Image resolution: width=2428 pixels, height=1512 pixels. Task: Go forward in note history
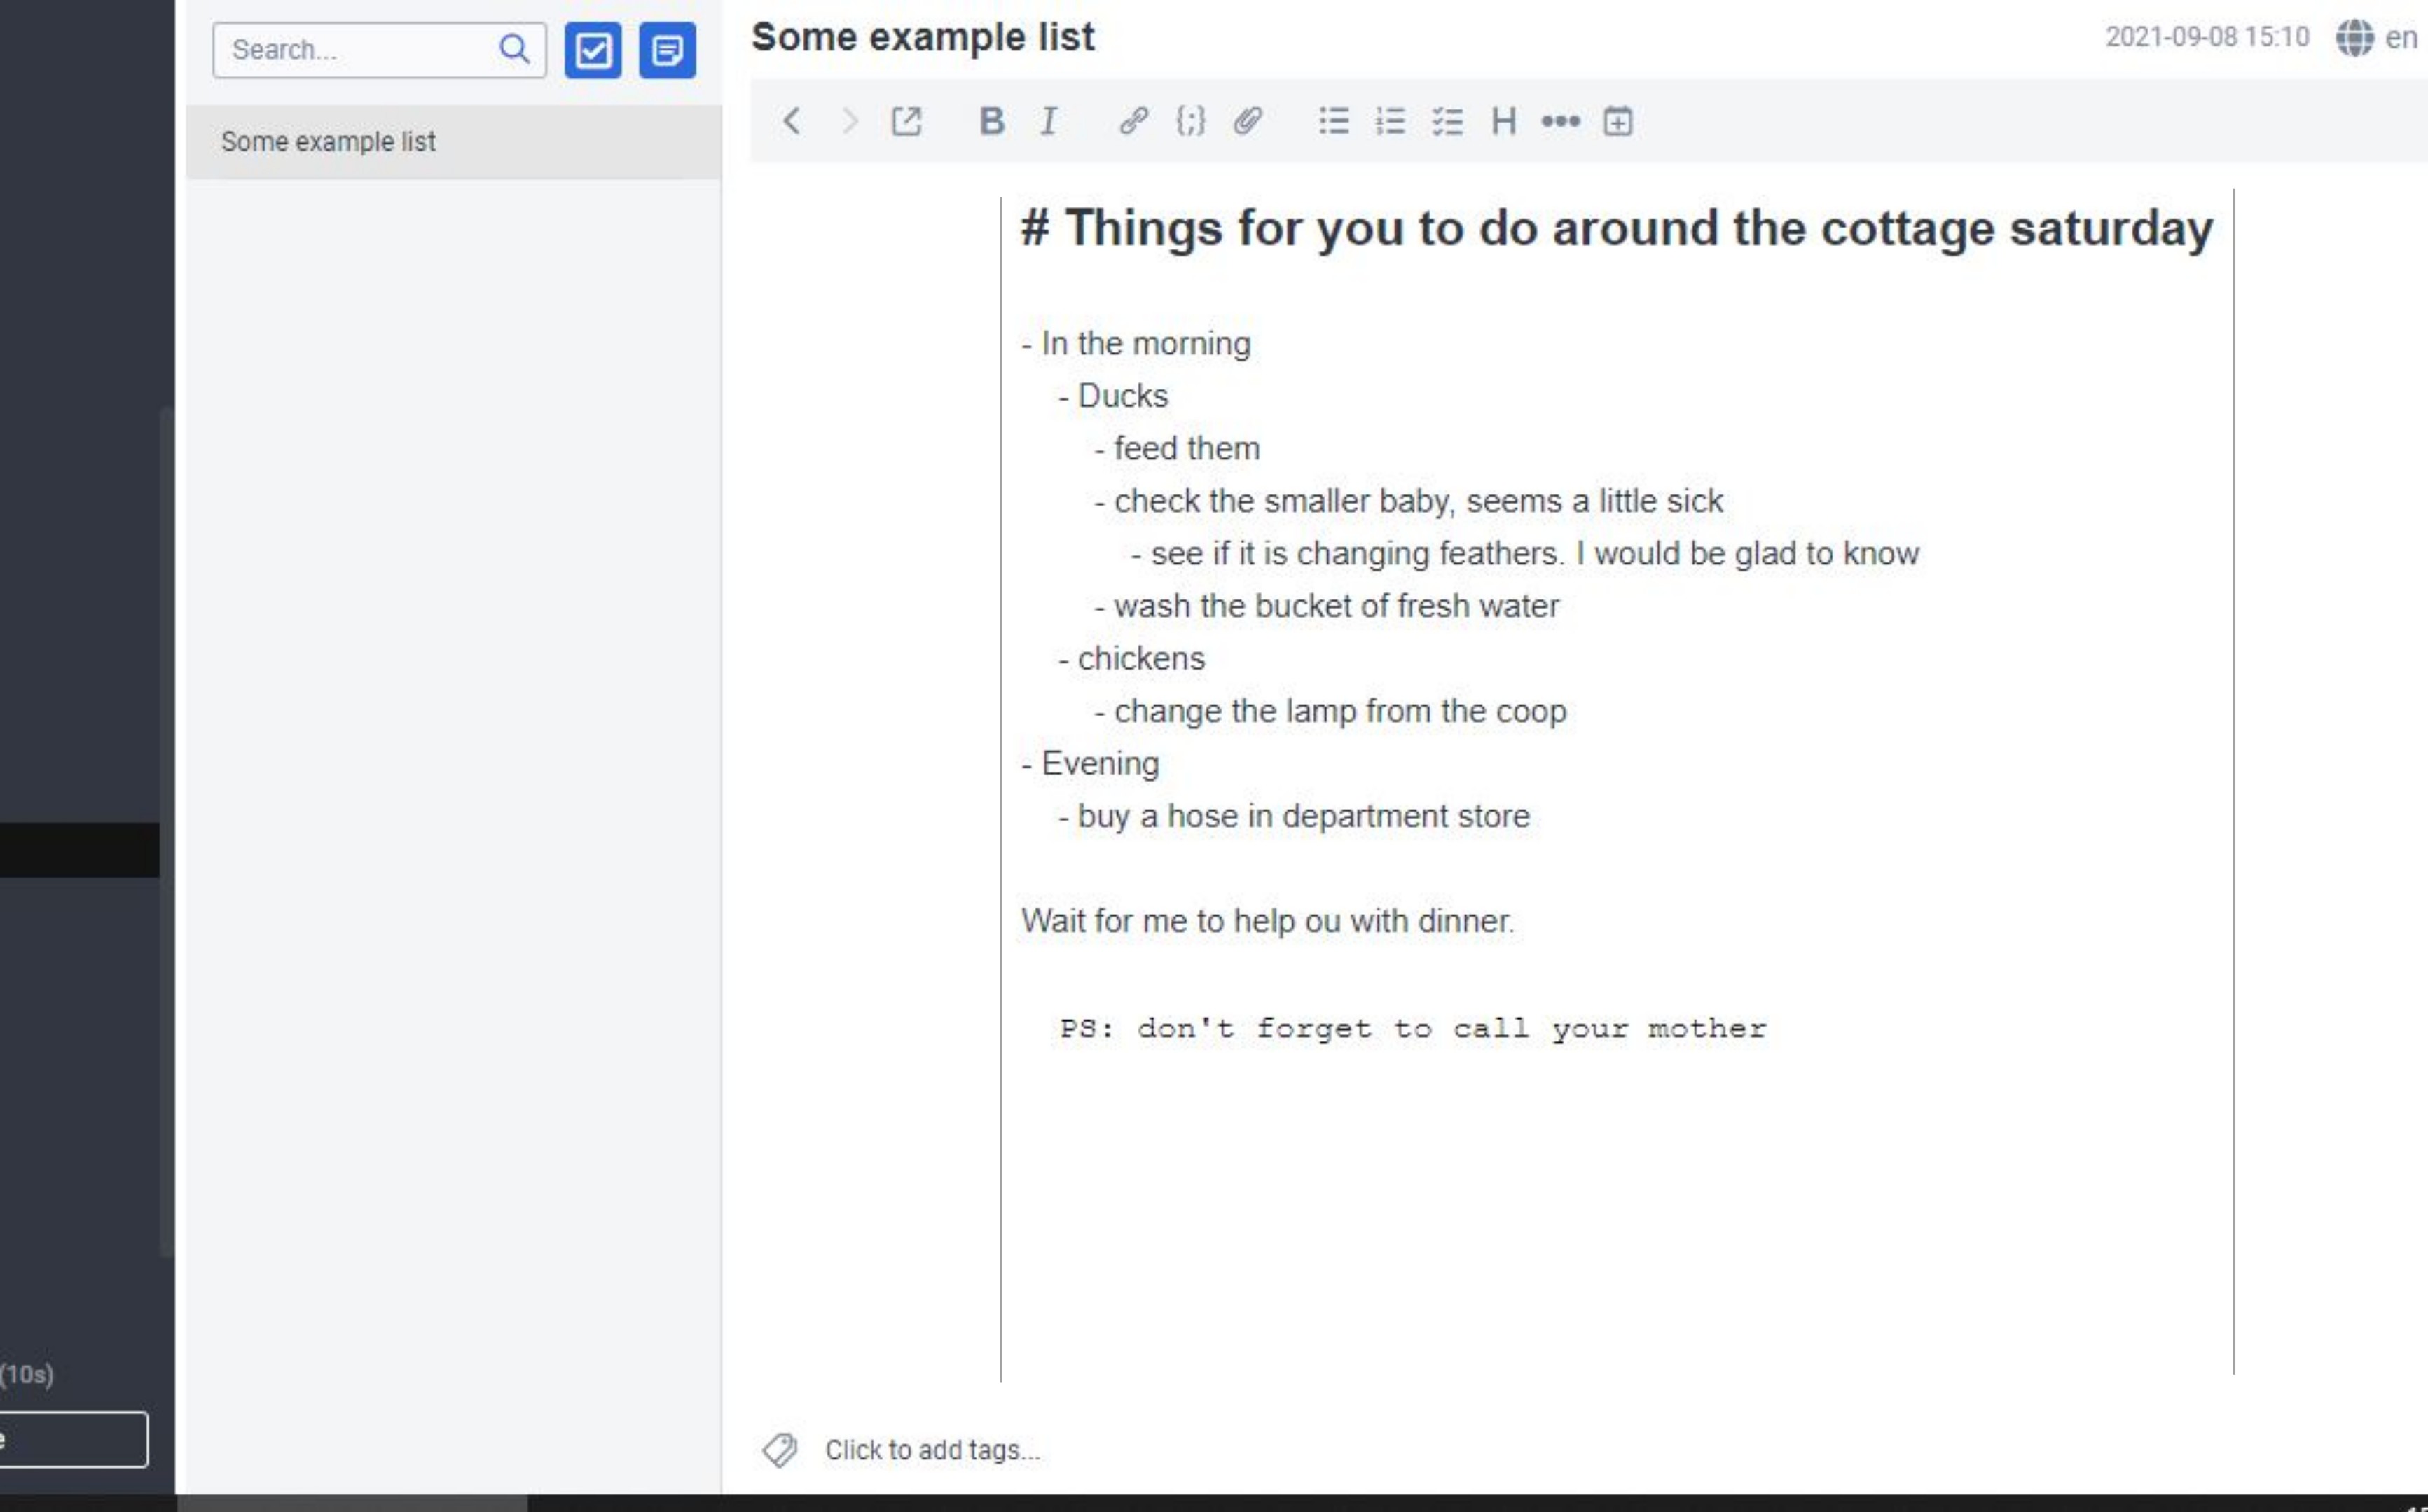pyautogui.click(x=849, y=121)
